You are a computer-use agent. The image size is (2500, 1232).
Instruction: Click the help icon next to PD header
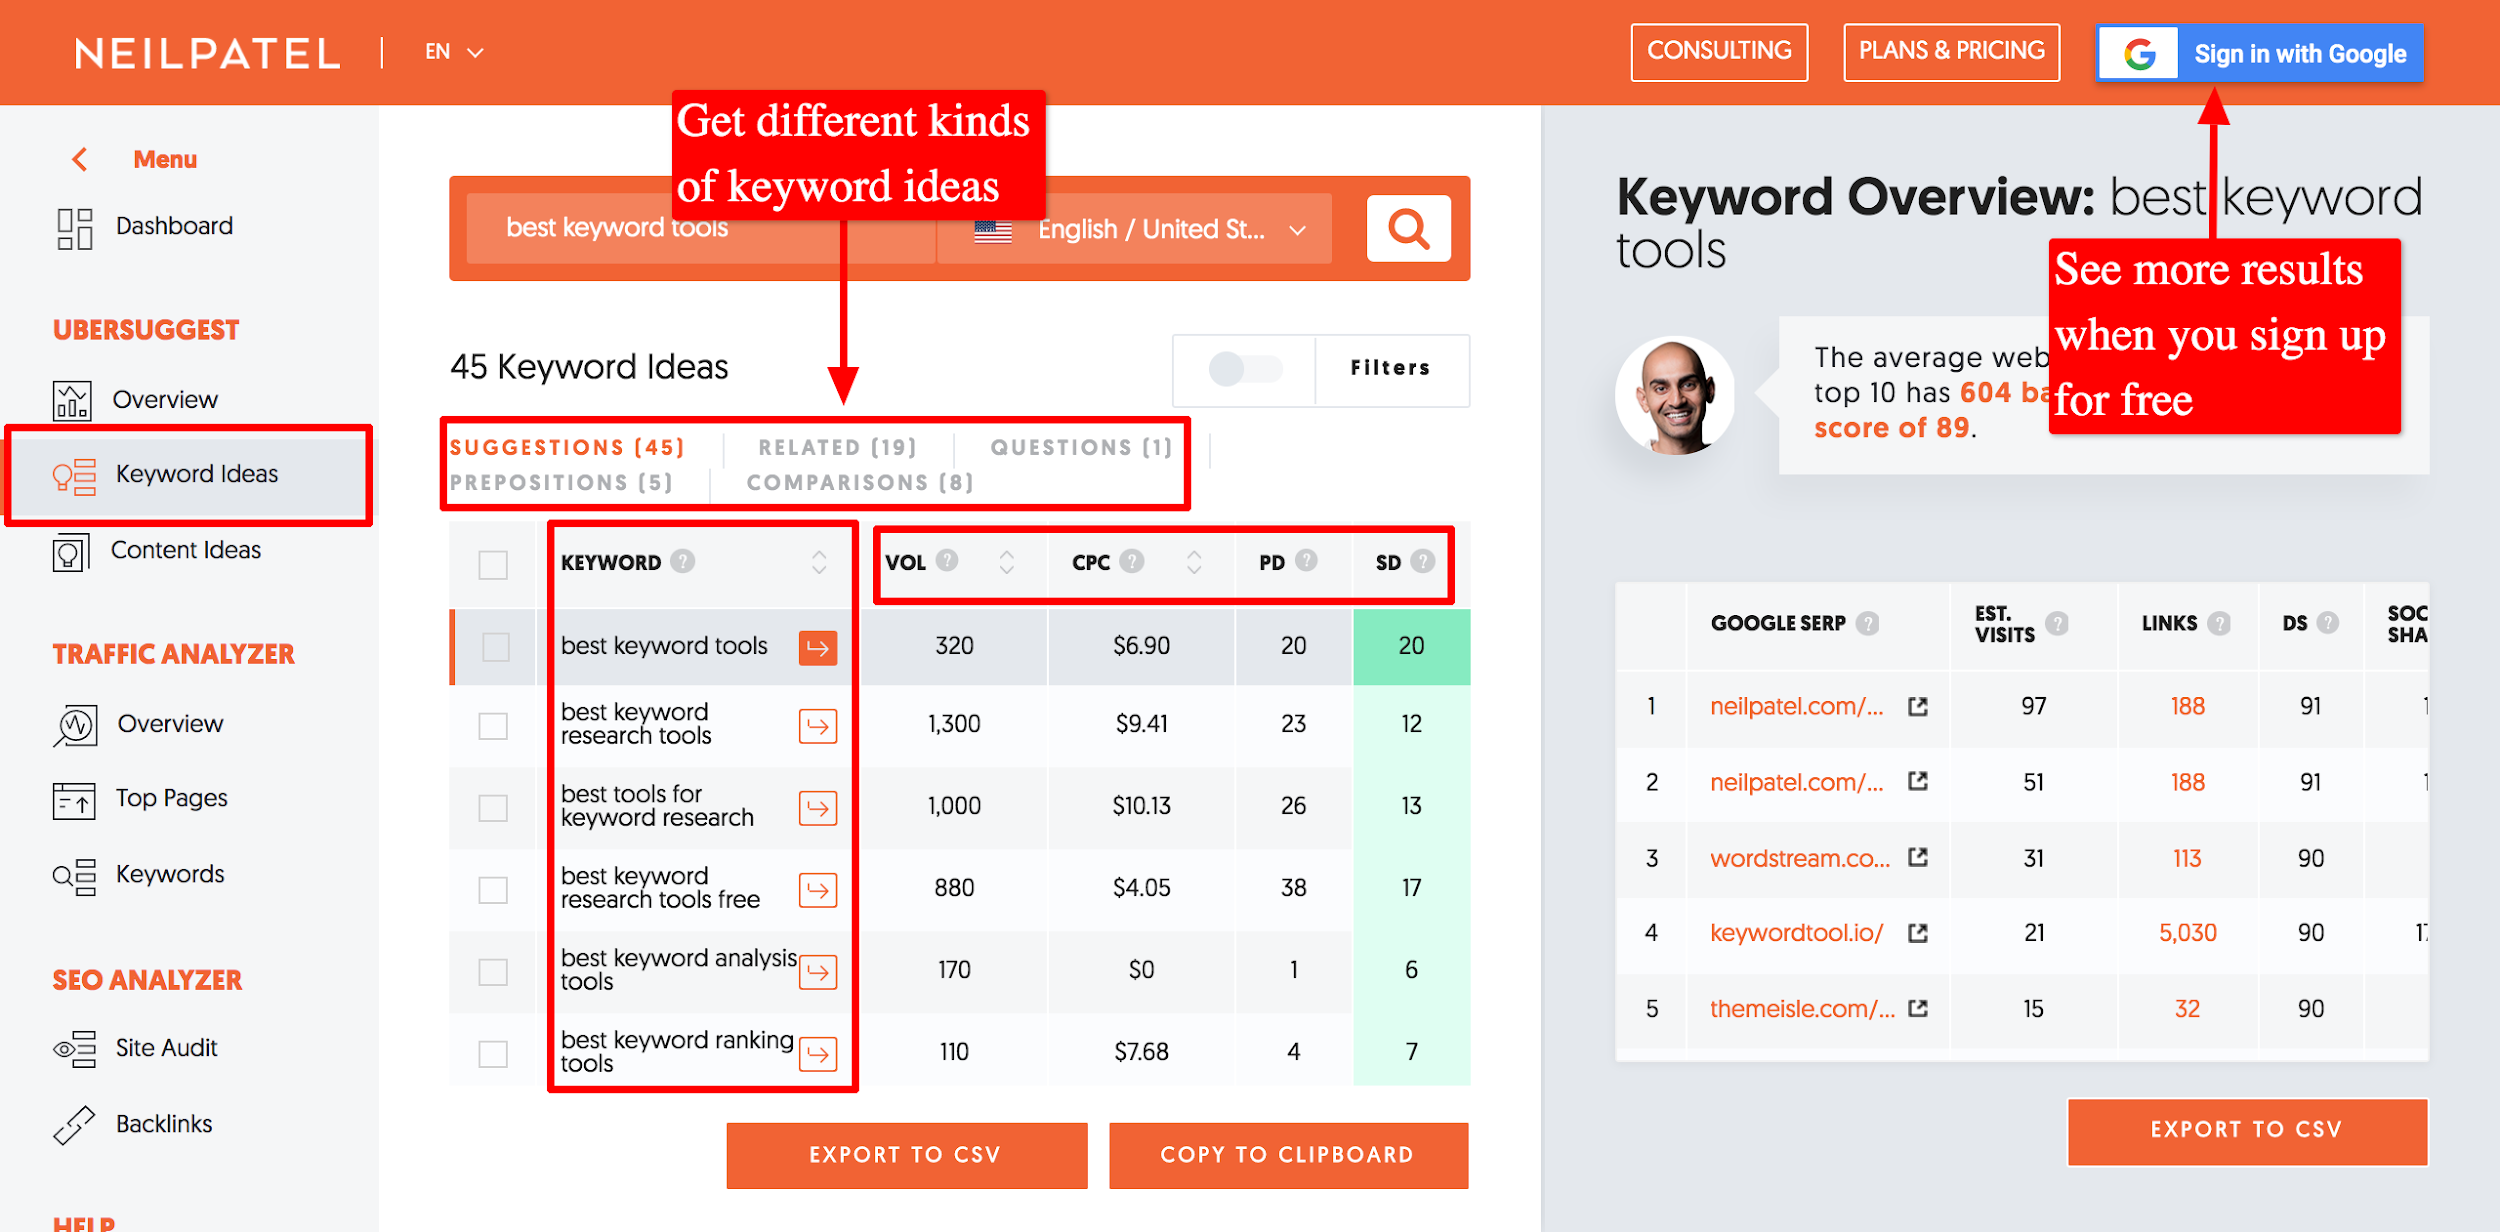1306,560
